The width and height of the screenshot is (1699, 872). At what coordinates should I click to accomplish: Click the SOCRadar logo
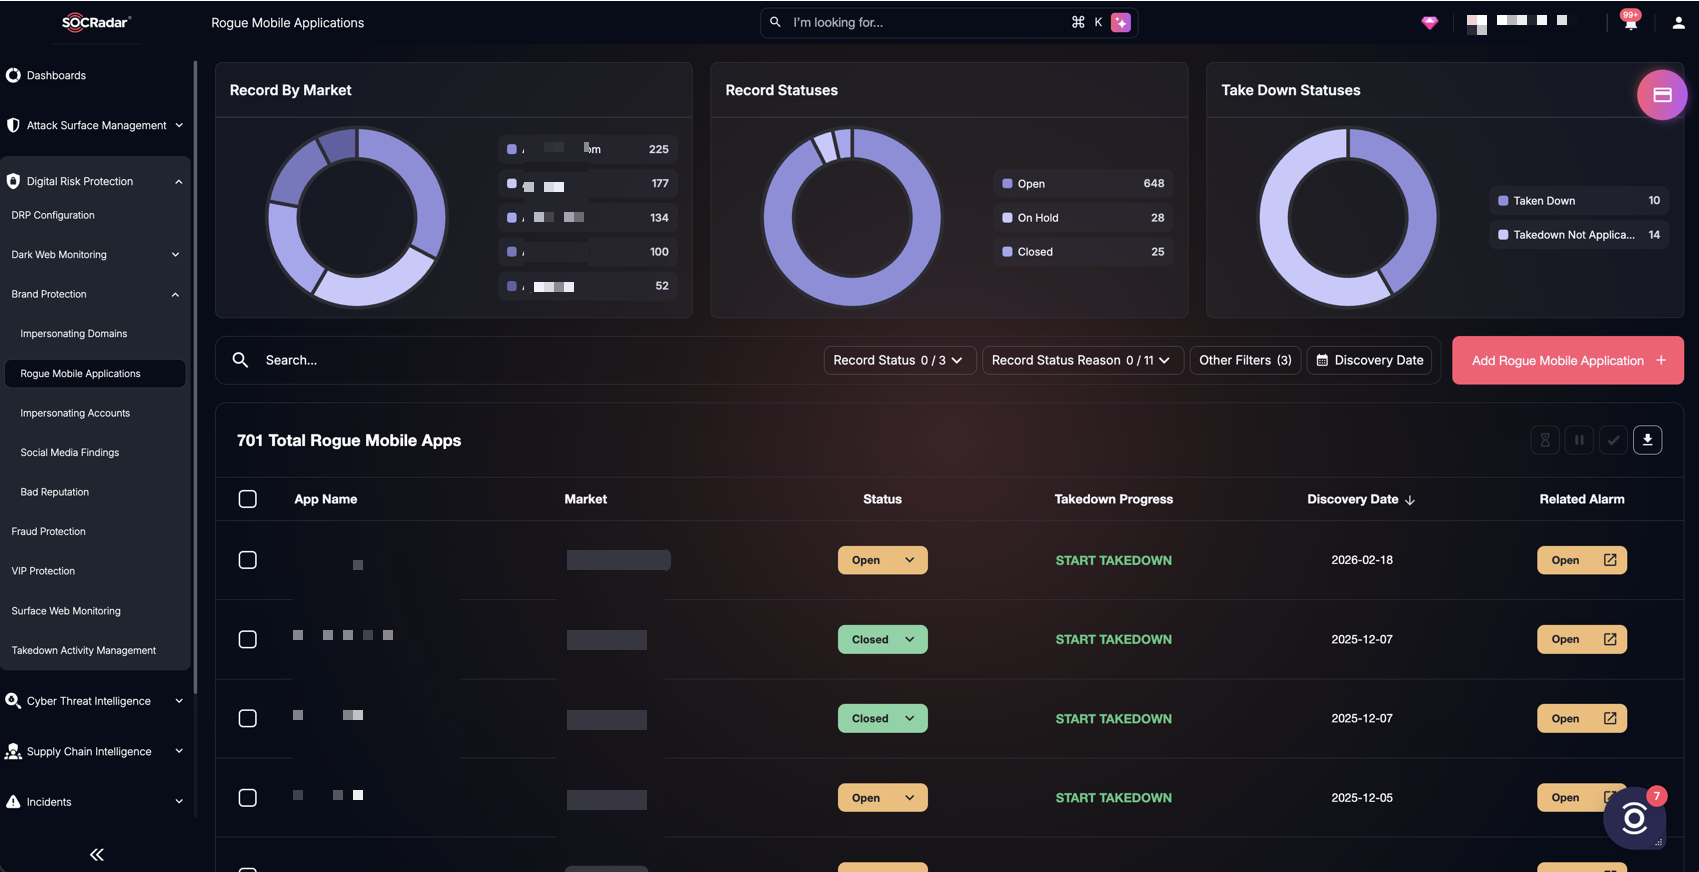coord(96,22)
